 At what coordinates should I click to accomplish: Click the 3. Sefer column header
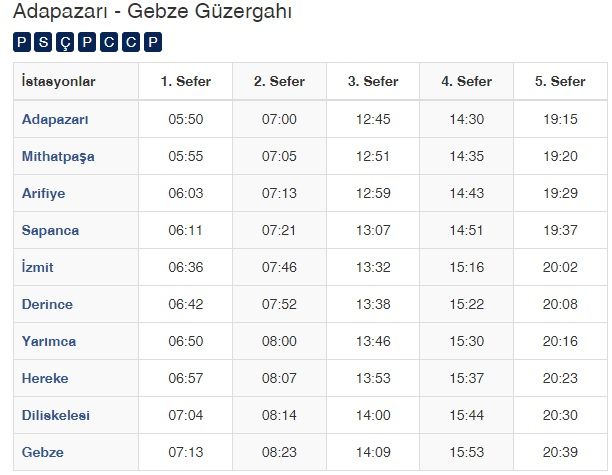click(x=373, y=81)
